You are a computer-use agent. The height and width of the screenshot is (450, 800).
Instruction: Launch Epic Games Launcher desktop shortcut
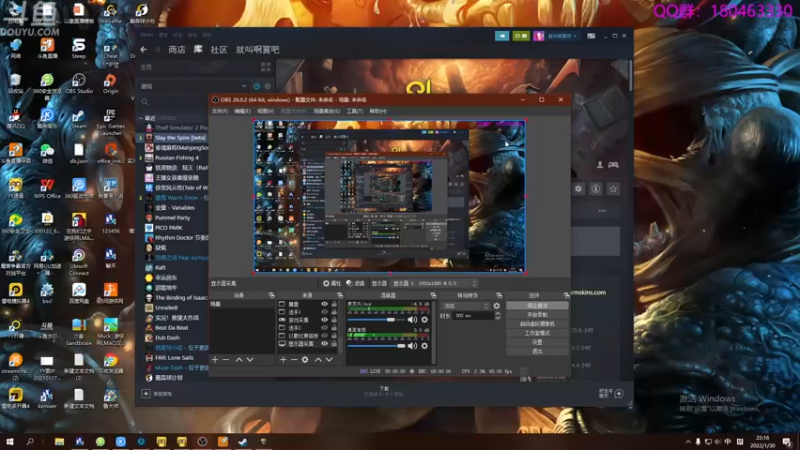[110, 122]
